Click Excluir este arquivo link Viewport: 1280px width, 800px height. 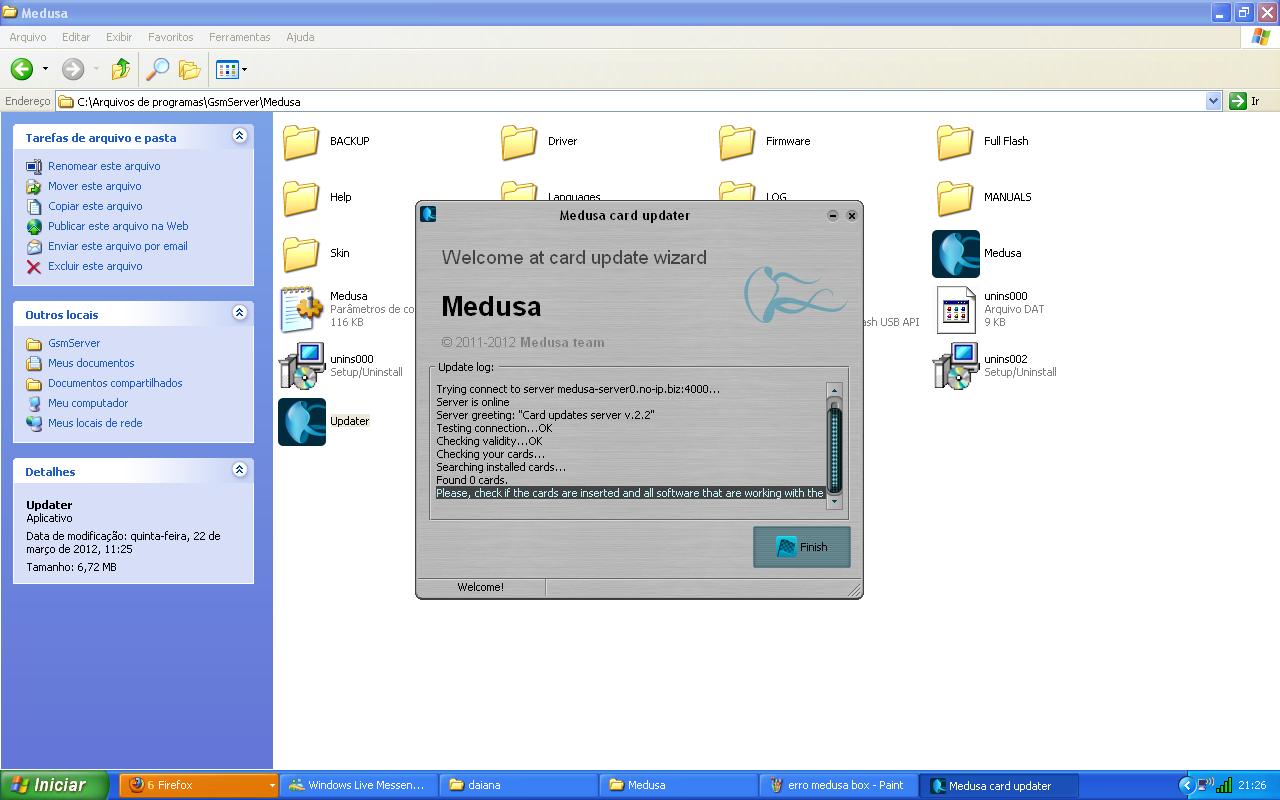coord(95,266)
